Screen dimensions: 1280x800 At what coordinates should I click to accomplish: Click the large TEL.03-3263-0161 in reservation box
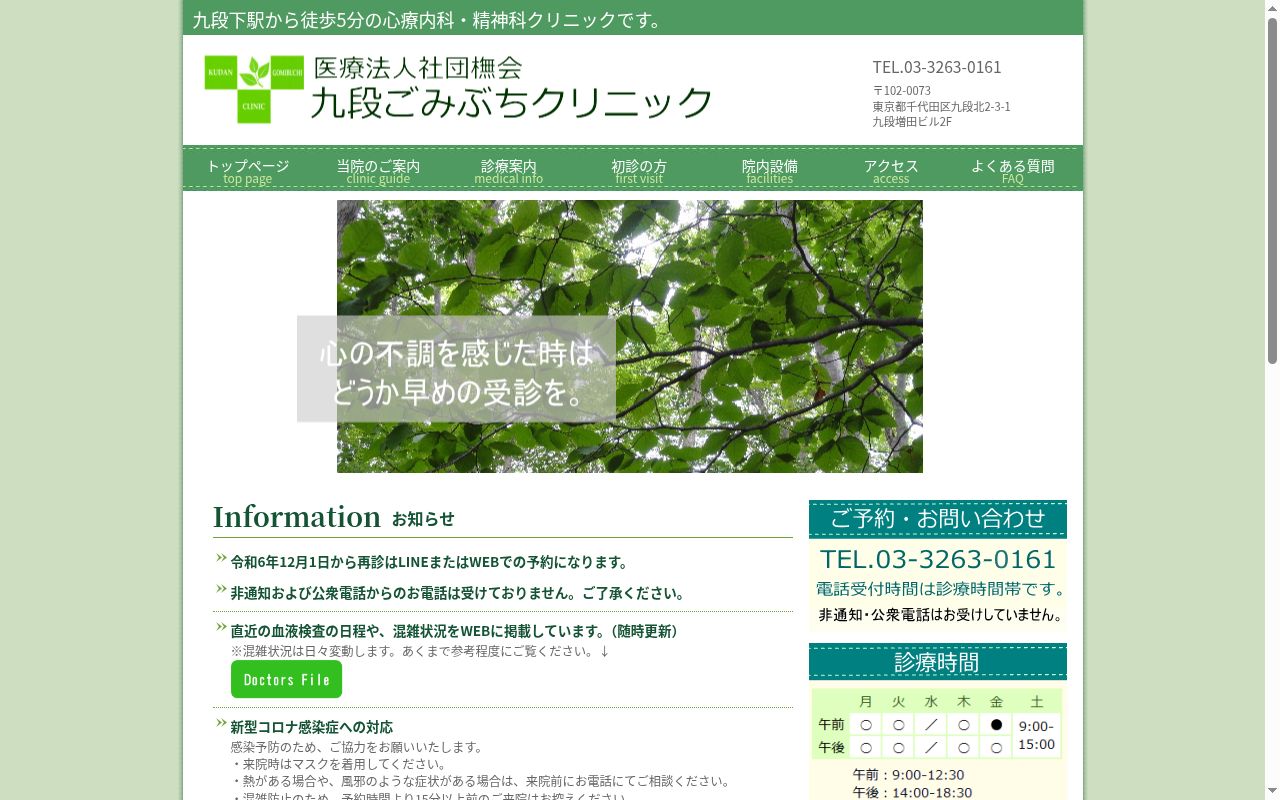(938, 559)
